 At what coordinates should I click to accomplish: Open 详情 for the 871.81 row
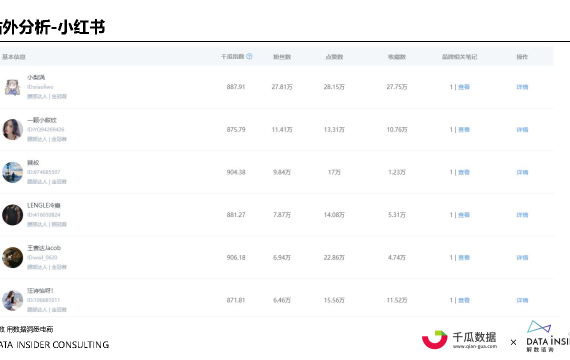click(x=522, y=300)
